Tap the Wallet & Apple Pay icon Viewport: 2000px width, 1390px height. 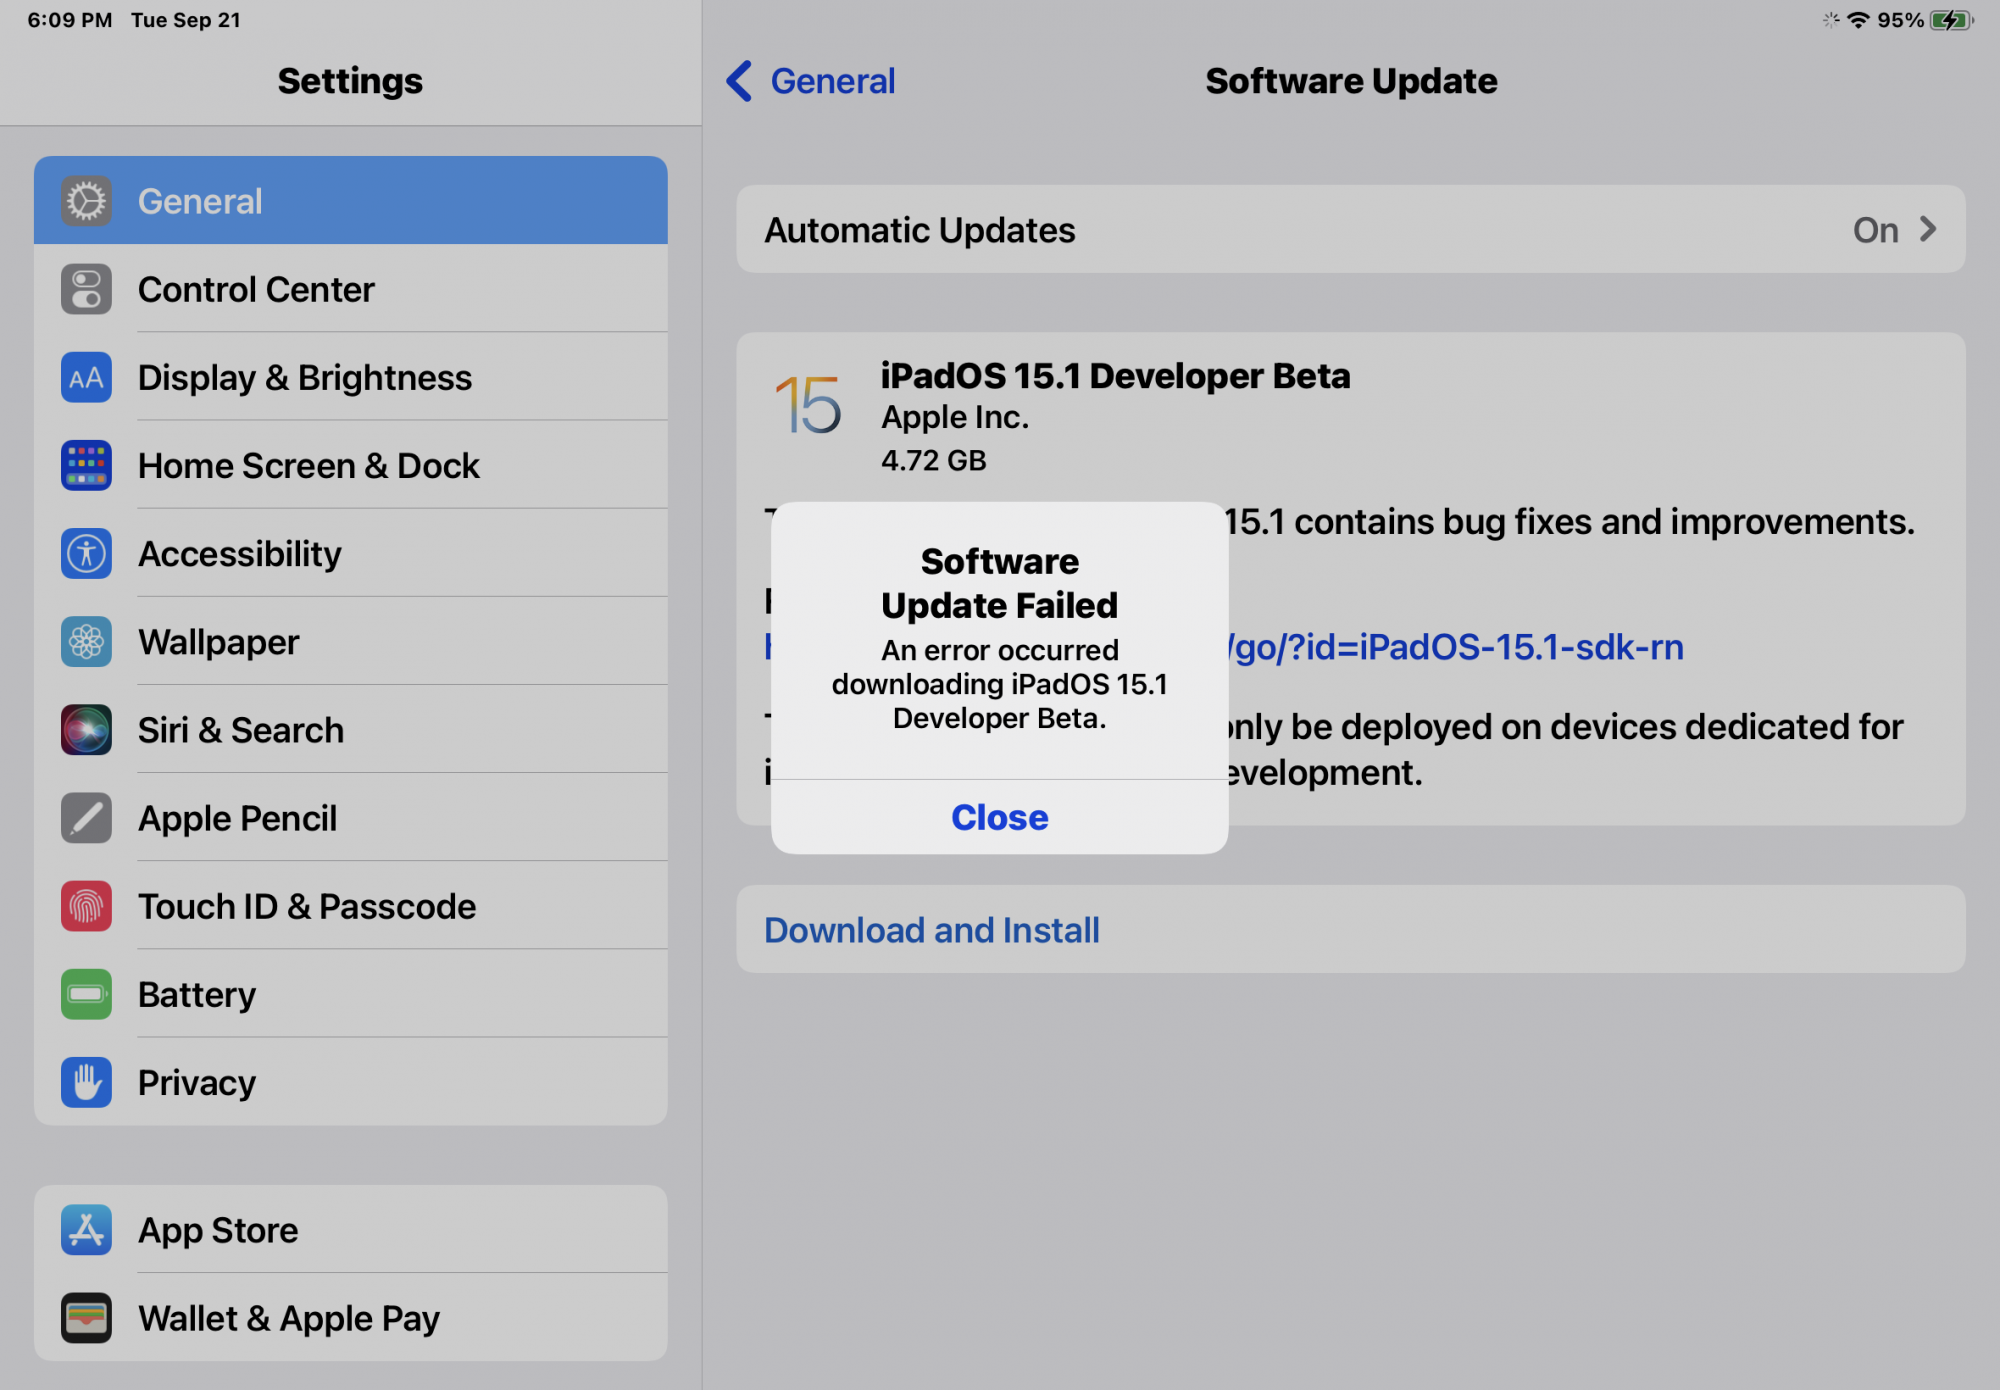pos(86,1318)
